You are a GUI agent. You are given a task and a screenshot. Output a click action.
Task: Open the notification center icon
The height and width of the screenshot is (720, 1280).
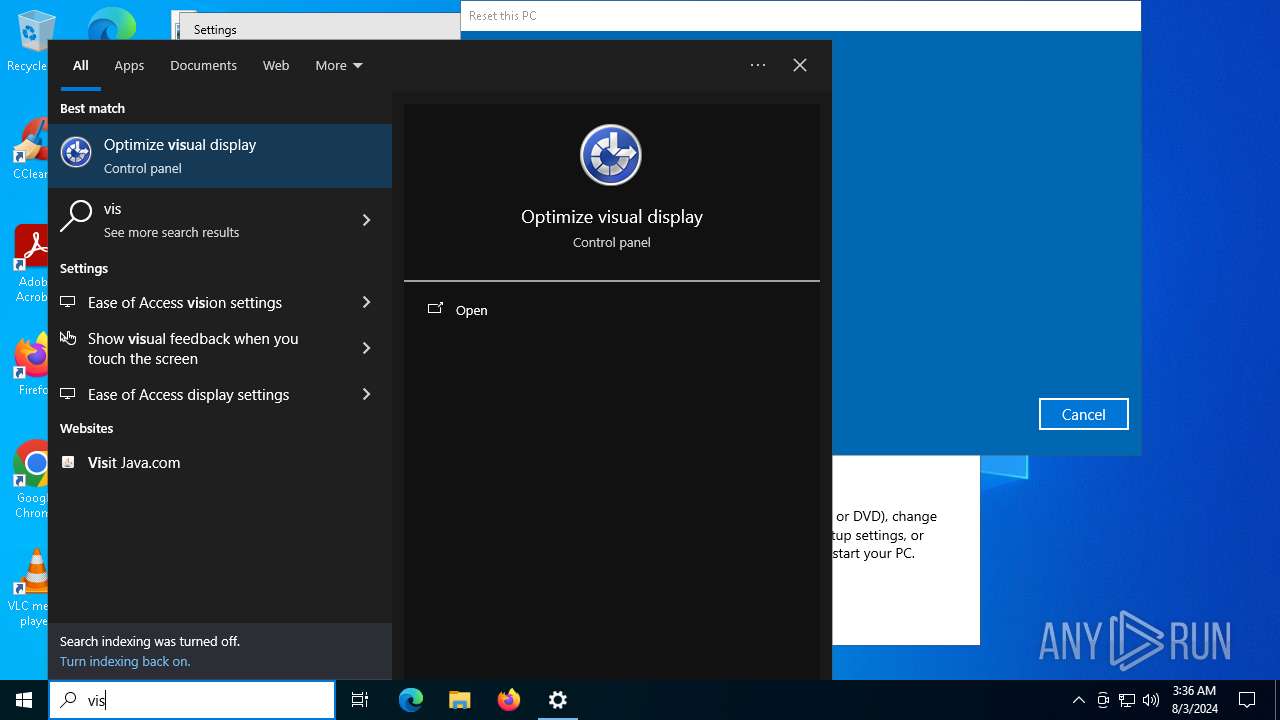click(1247, 700)
